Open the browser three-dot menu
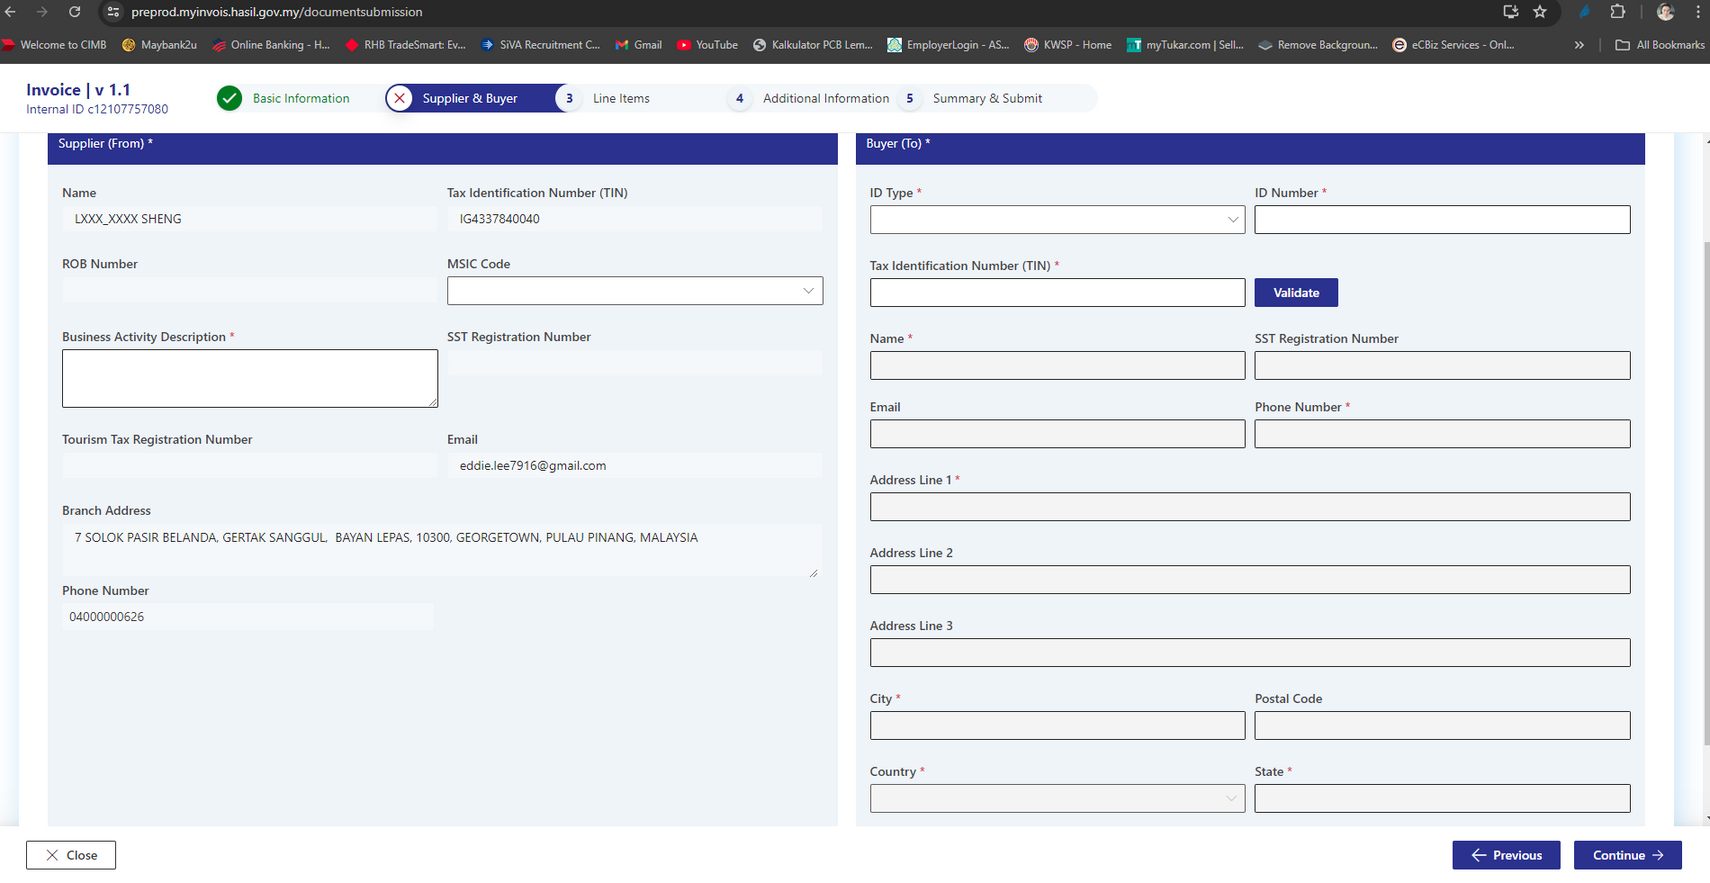The image size is (1710, 883). pos(1698,12)
